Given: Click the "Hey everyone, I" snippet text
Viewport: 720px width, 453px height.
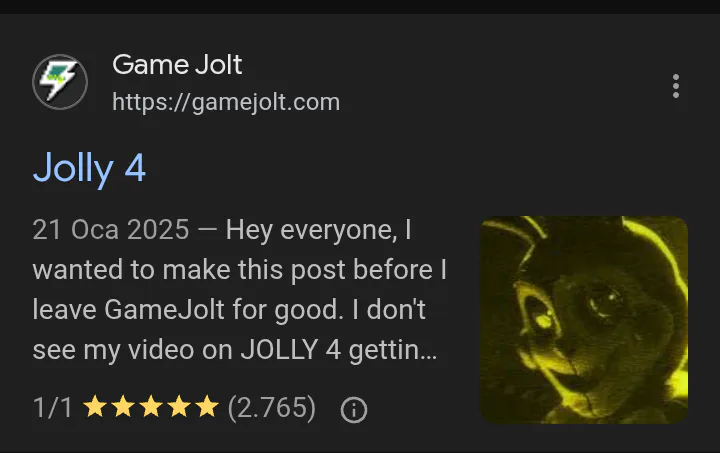Looking at the screenshot, I should point(318,230).
